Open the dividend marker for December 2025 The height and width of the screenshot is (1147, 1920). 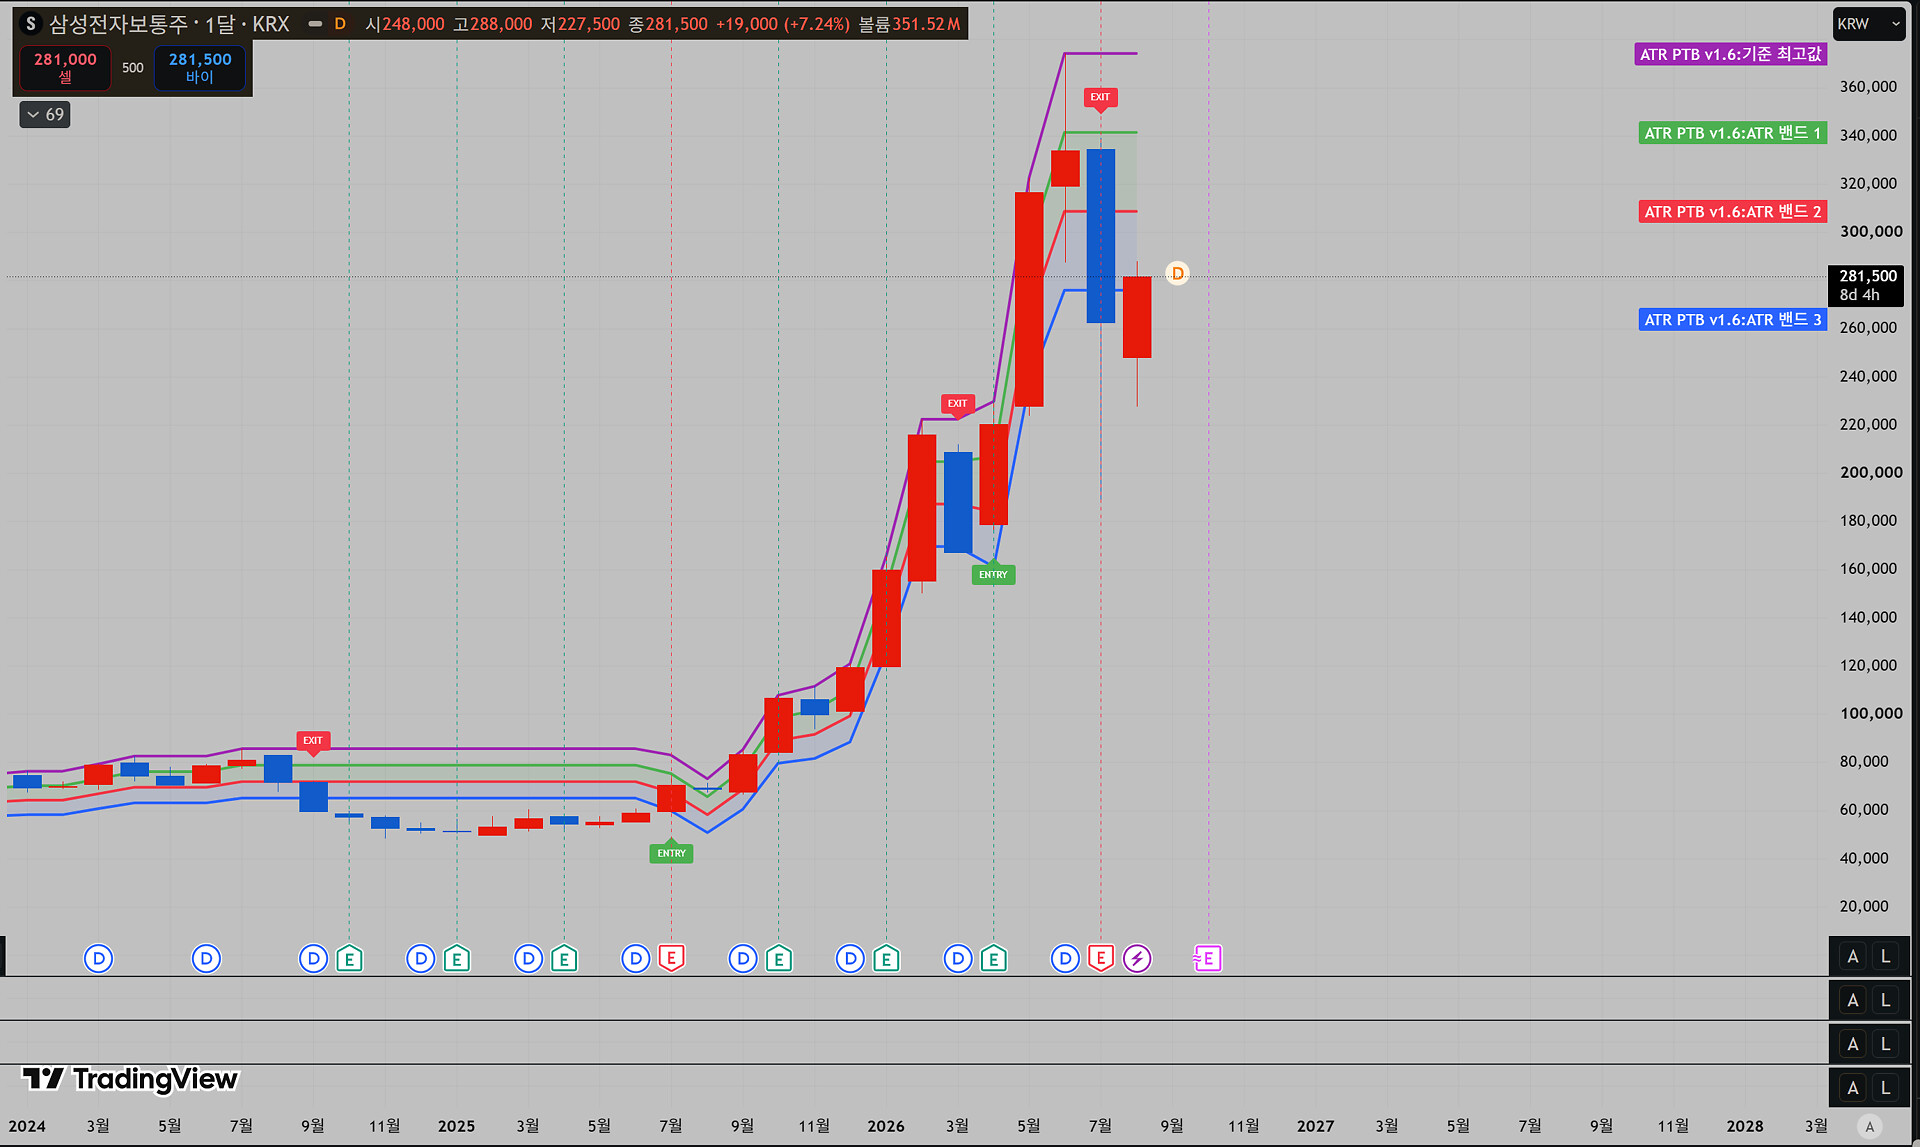click(x=850, y=959)
